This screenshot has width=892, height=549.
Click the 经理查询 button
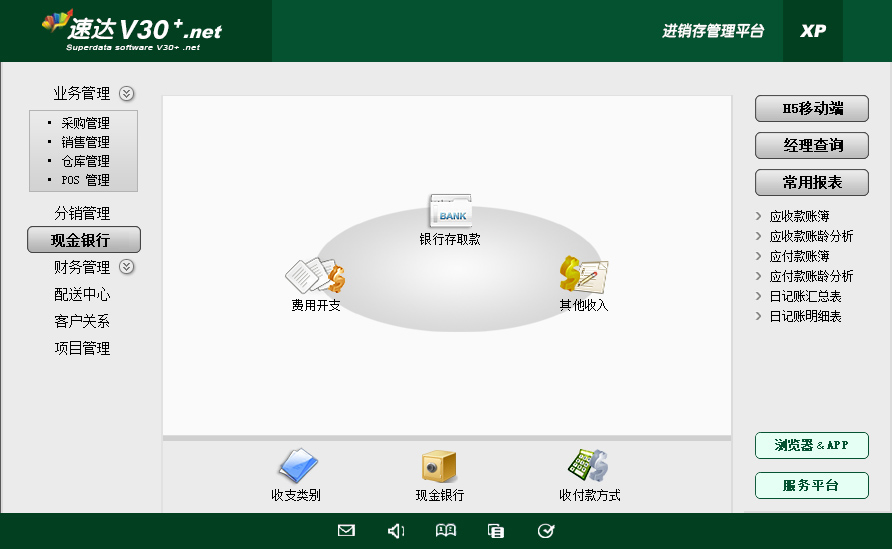(811, 145)
